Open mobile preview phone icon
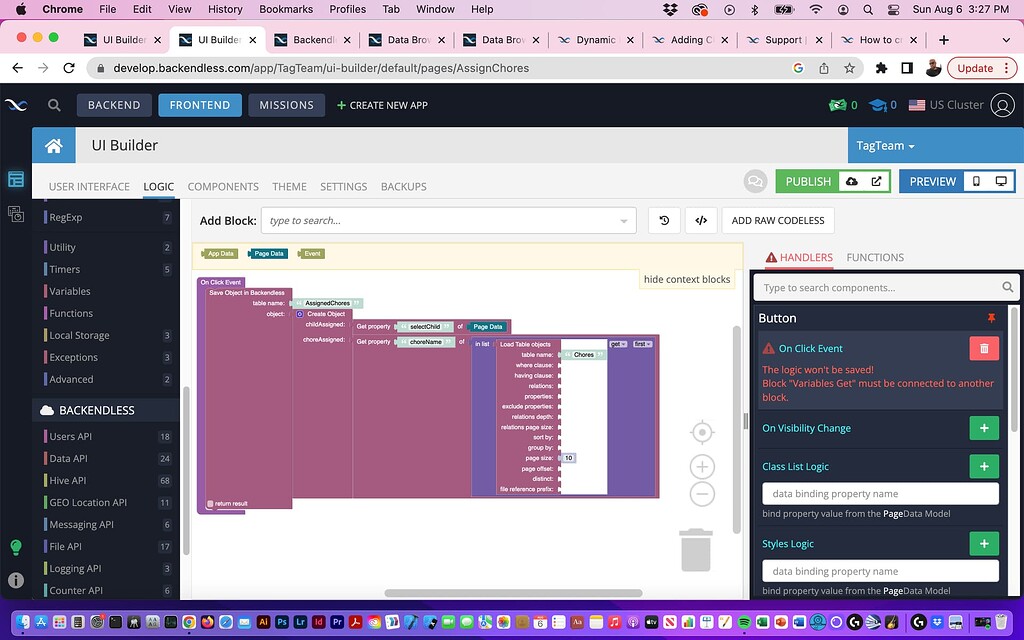 977,181
